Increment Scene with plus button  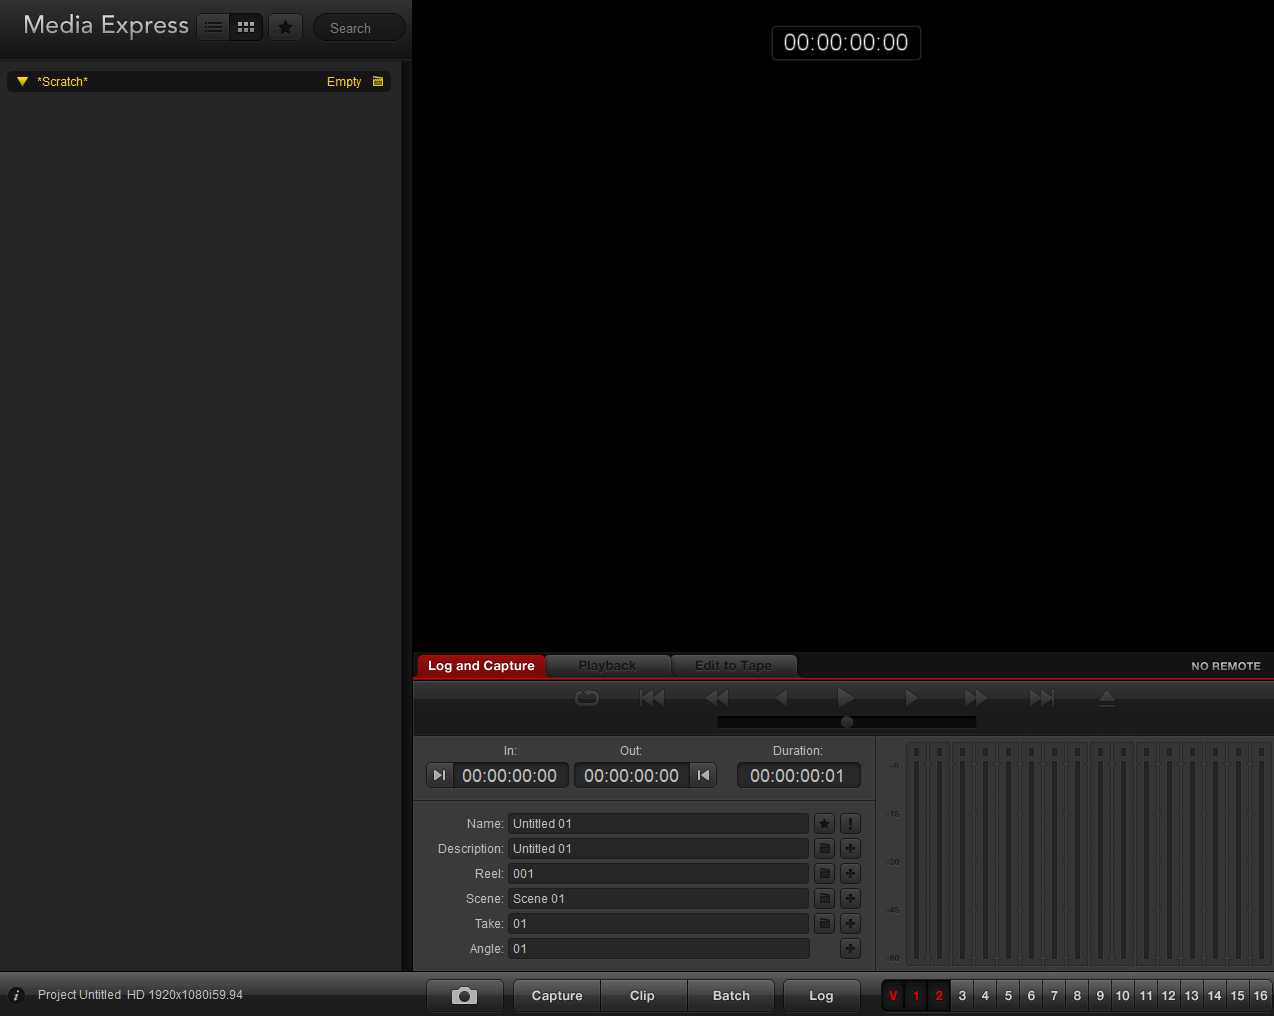tap(851, 899)
